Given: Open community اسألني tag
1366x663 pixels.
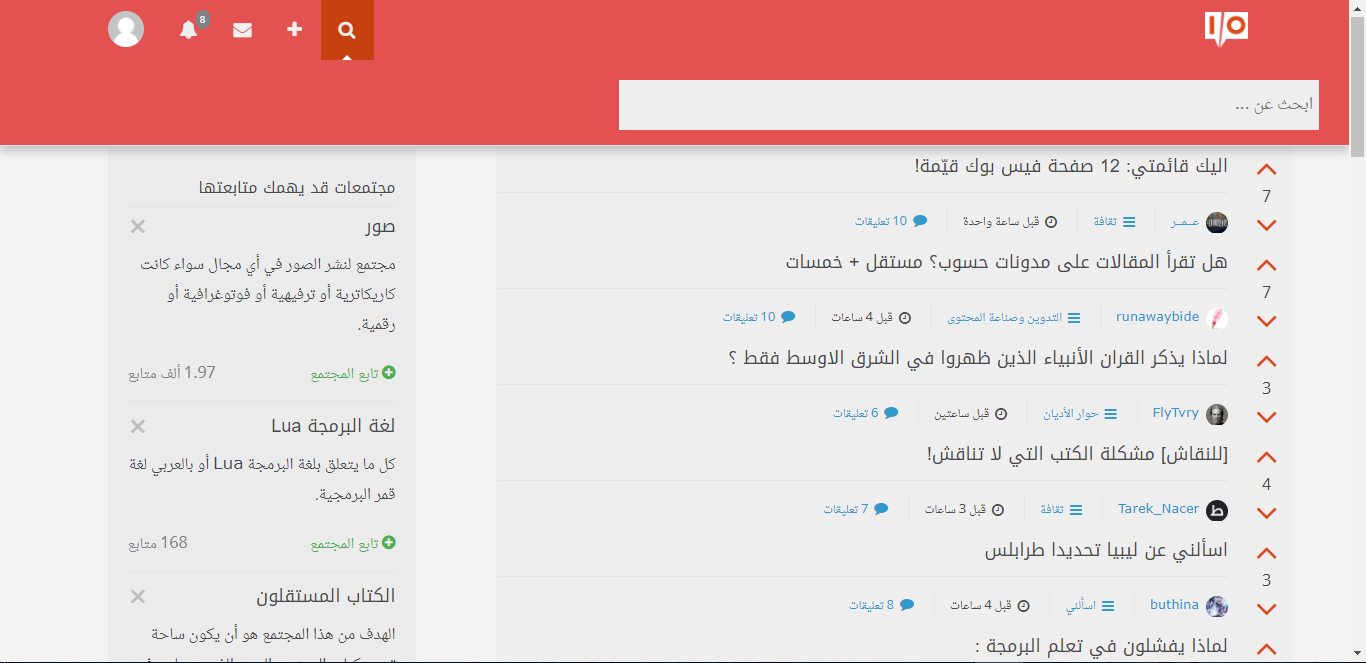Looking at the screenshot, I should pyautogui.click(x=1090, y=605).
